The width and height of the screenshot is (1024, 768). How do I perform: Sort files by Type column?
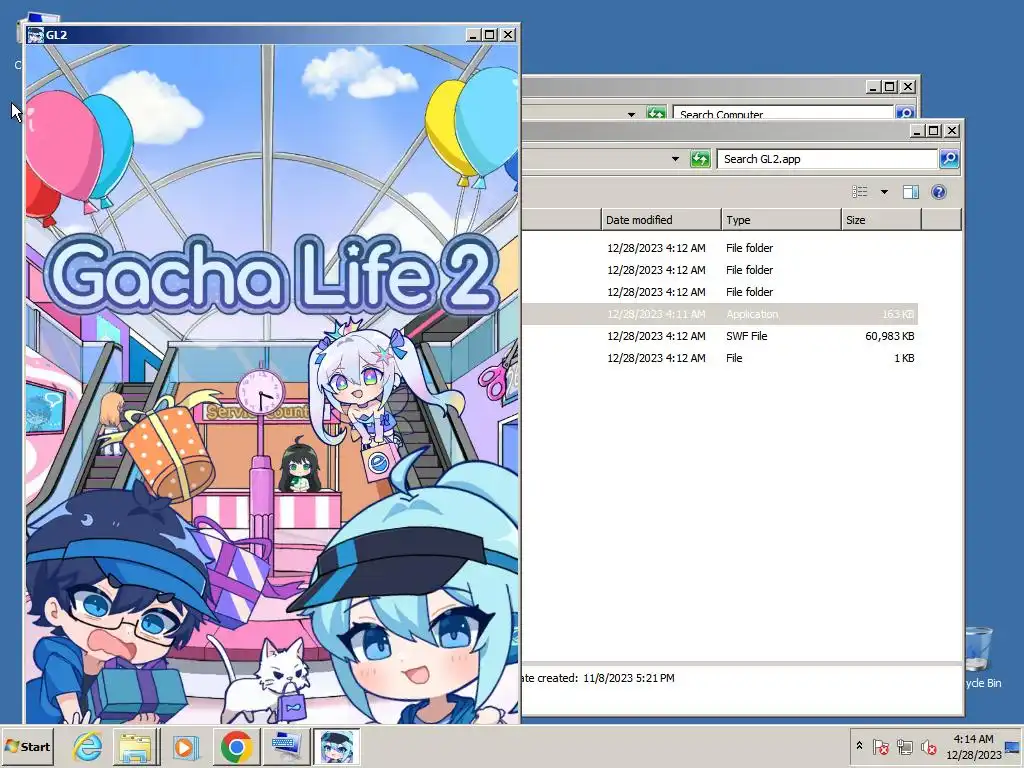point(781,220)
